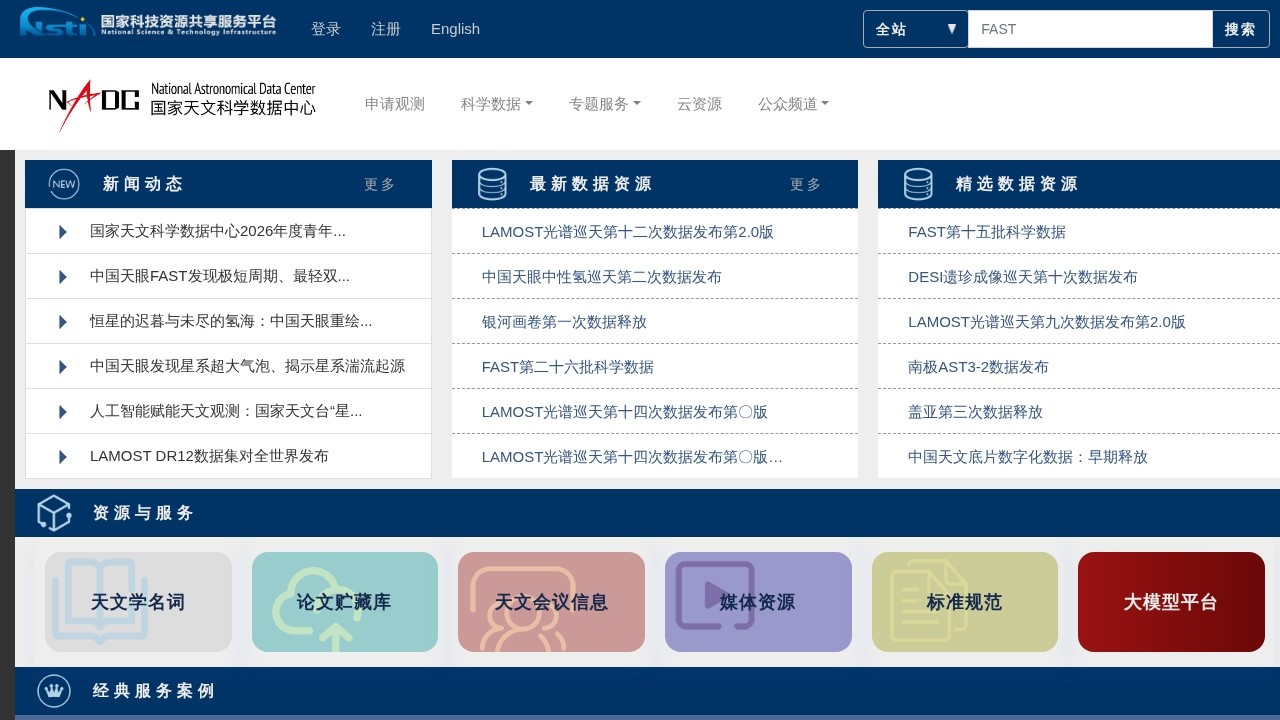Open FAST第十五批科学数据
This screenshot has width=1280, height=720.
[987, 232]
